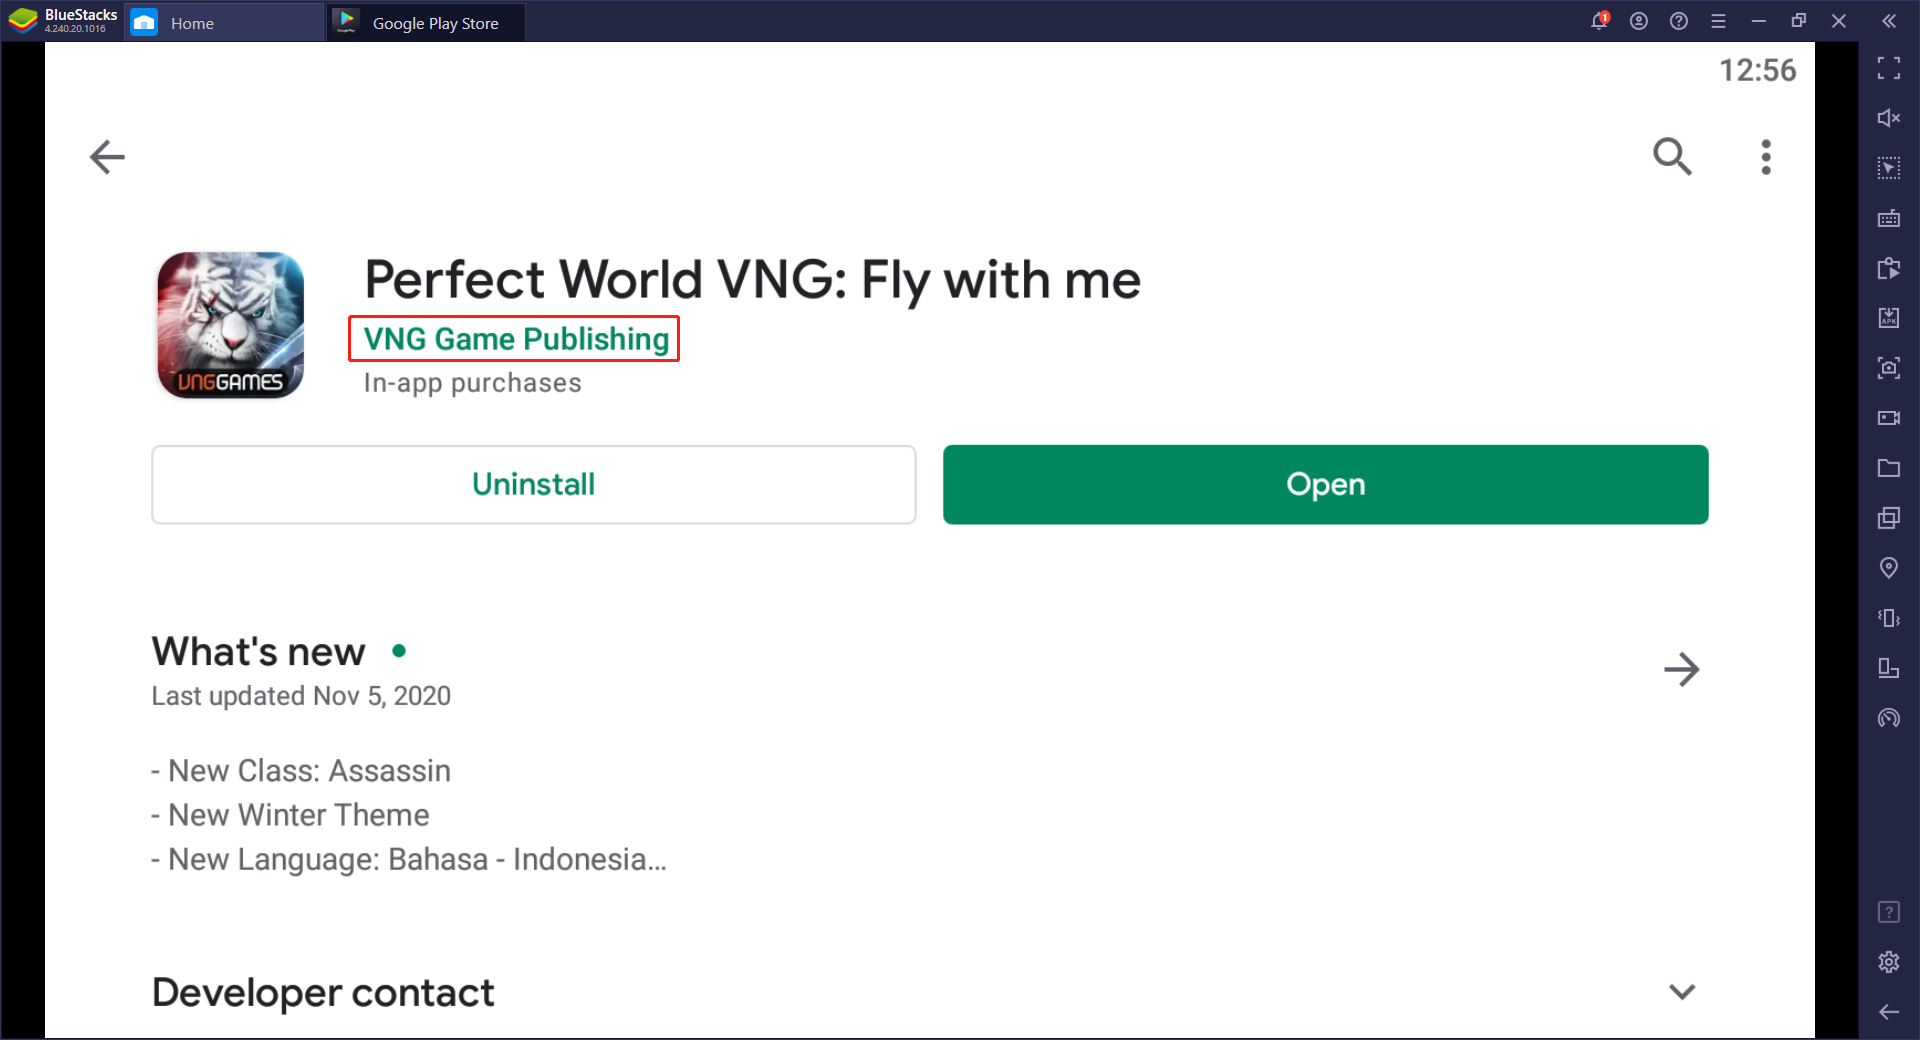The image size is (1920, 1040).
Task: Click the 'In-app purchases' label
Action: point(472,383)
